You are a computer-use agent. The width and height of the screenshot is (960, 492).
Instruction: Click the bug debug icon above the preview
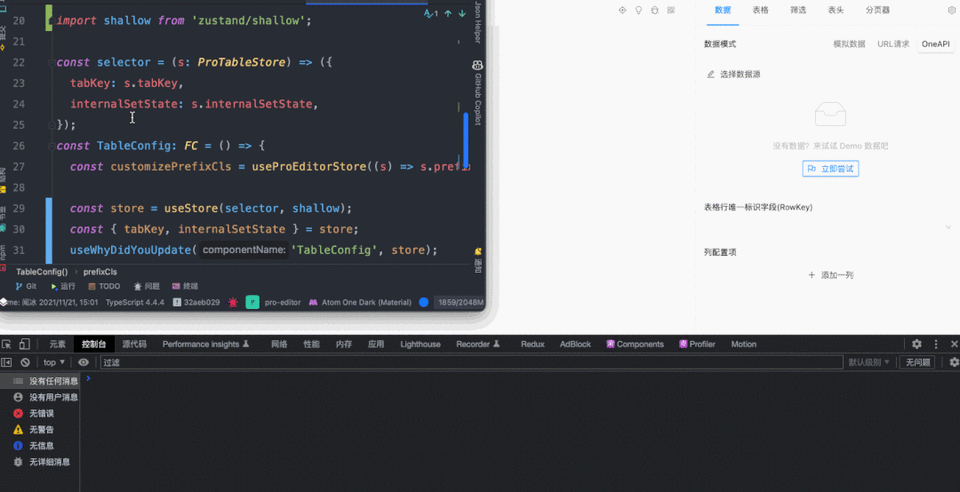pyautogui.click(x=655, y=10)
